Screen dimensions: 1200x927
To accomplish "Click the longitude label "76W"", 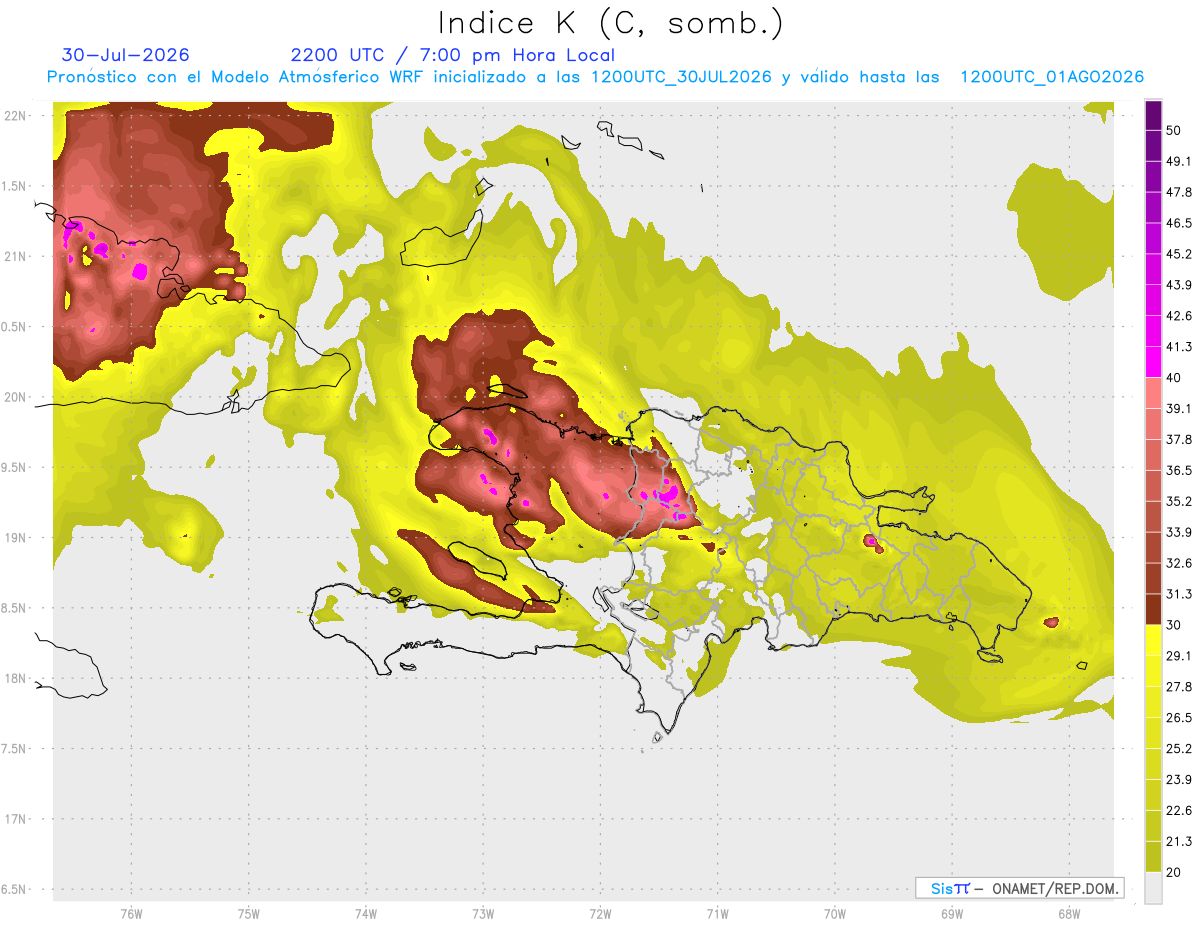I will 131,913.
